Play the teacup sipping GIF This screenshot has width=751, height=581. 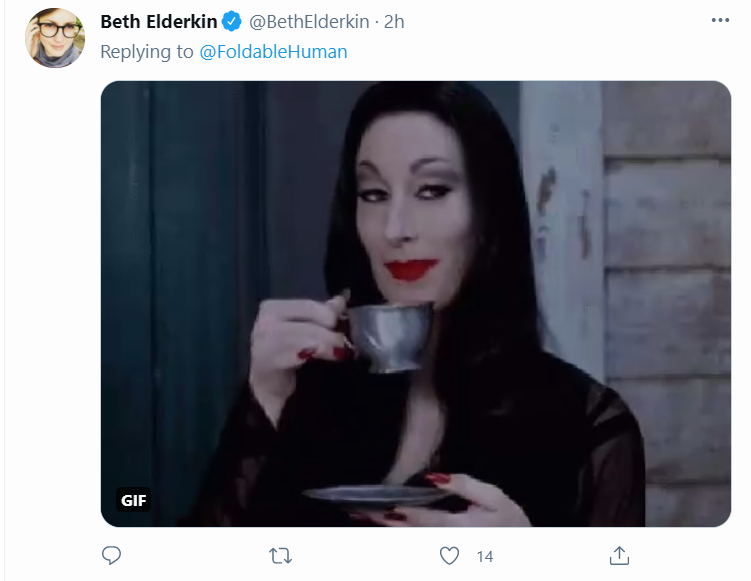click(416, 304)
